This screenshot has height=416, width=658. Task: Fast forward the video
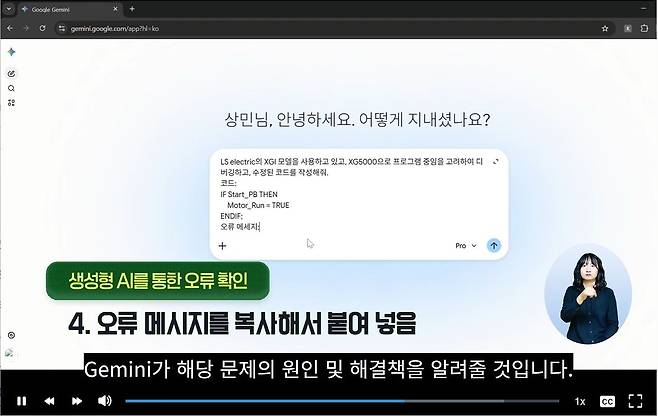tap(77, 401)
